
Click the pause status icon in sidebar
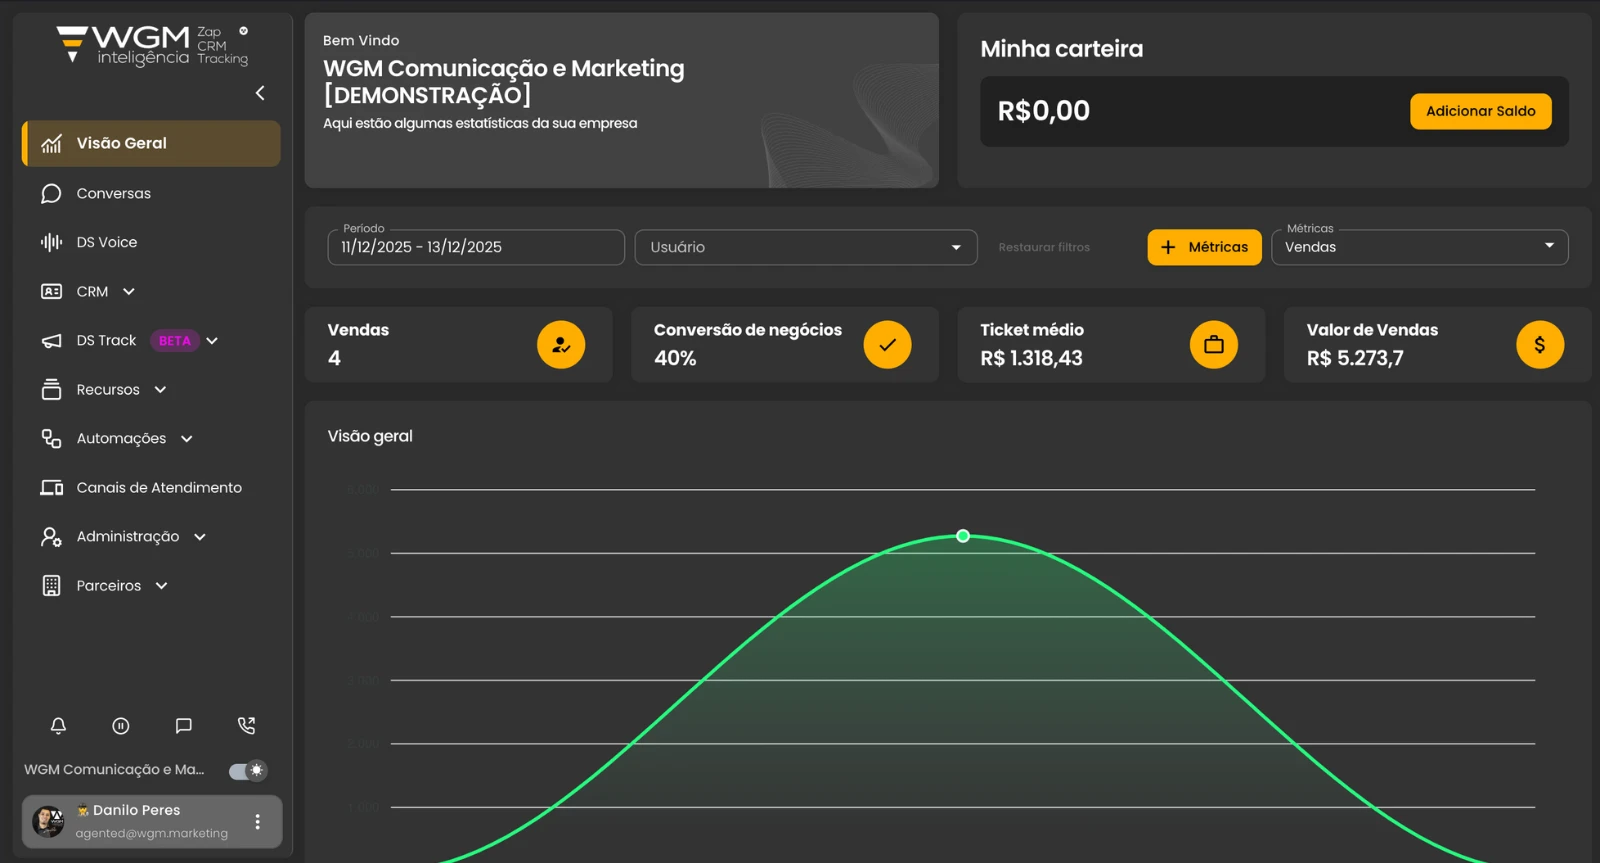point(121,726)
